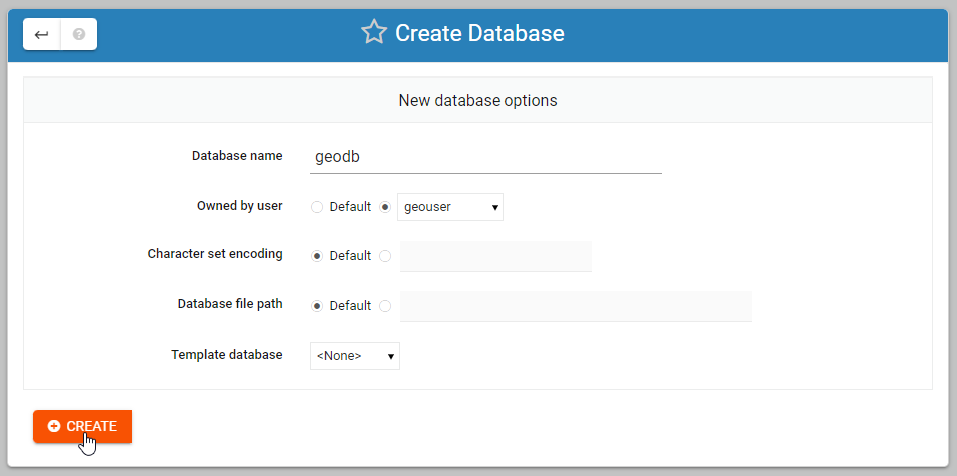Click the Owned by user label

pyautogui.click(x=239, y=206)
